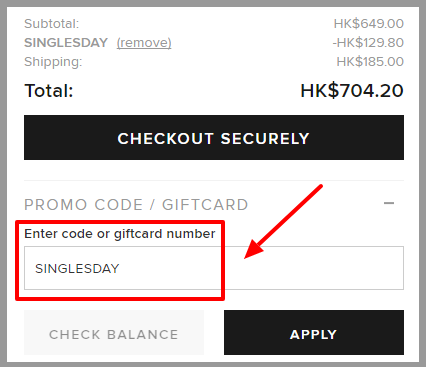Image resolution: width=426 pixels, height=367 pixels.
Task: Click the divider line above promo section
Action: click(214, 181)
